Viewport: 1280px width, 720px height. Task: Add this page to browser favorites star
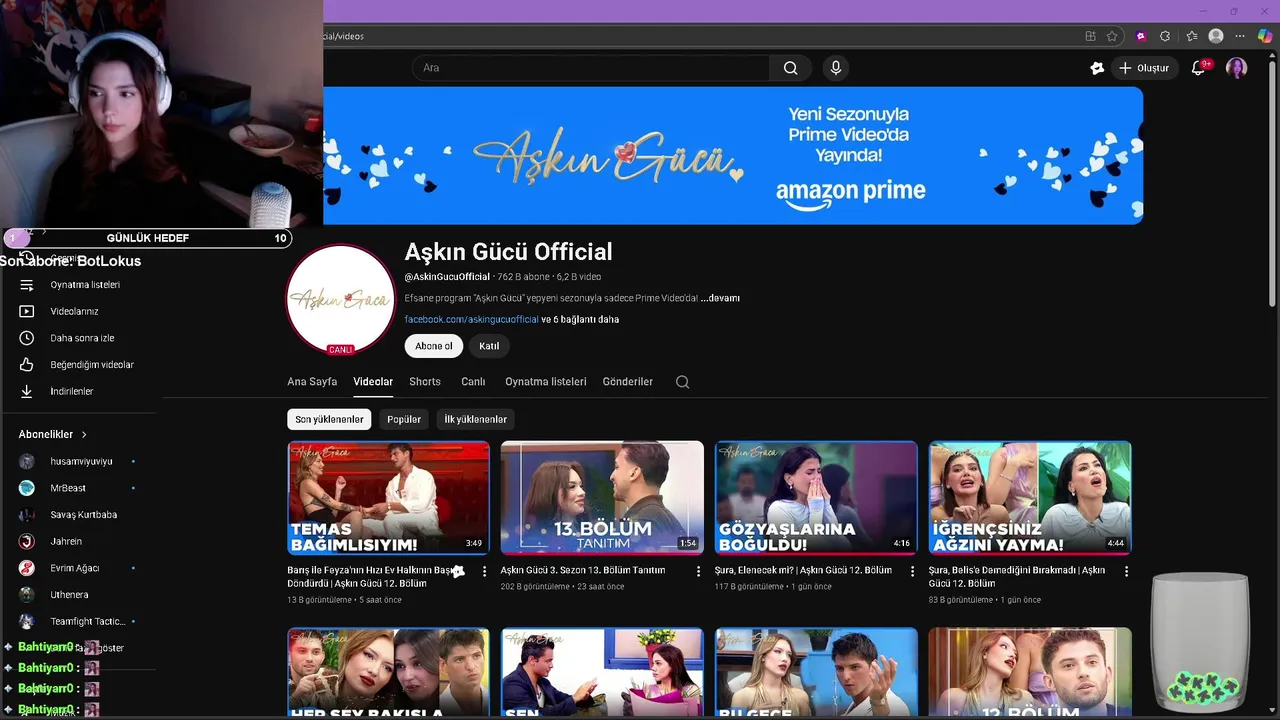coord(1112,36)
